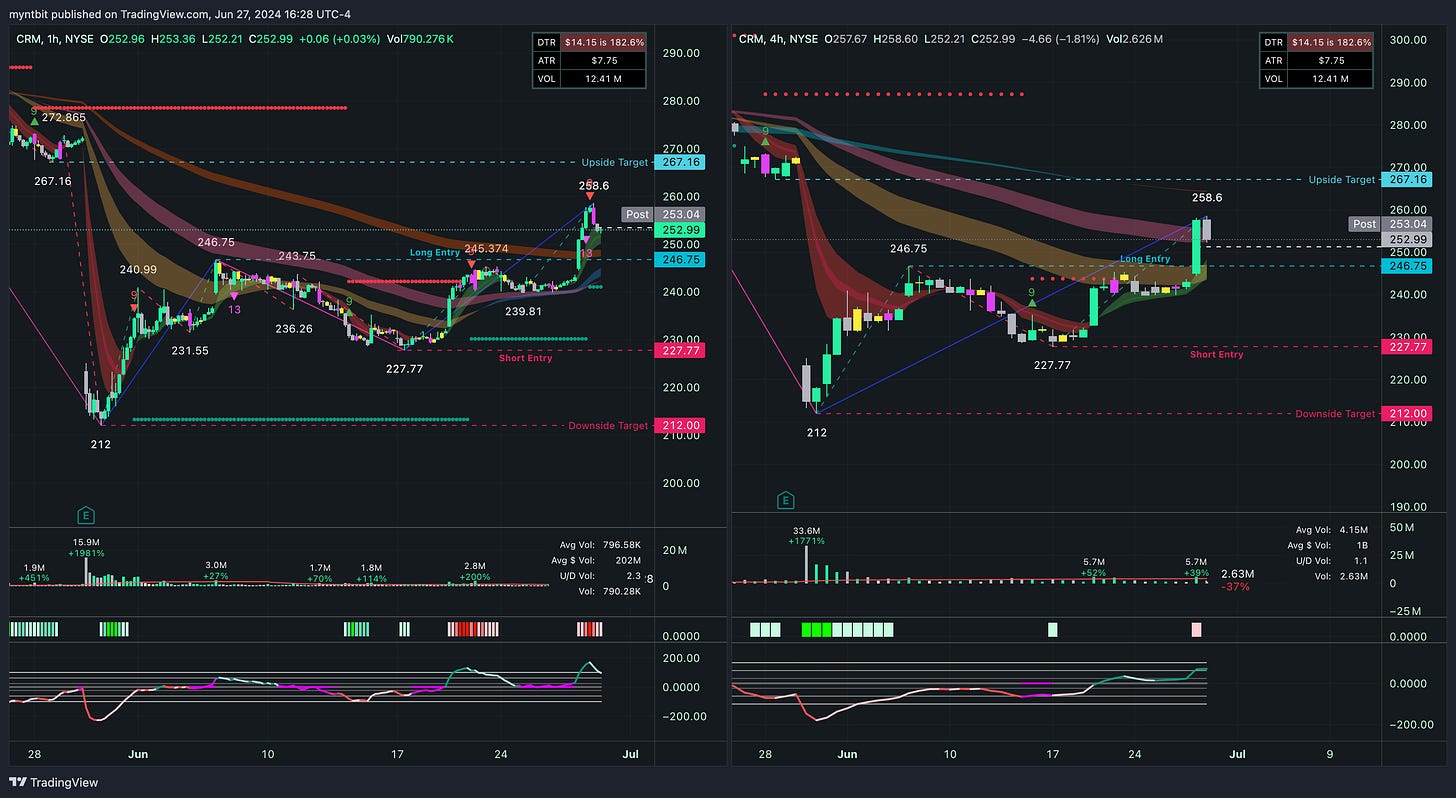
Task: Click the 240.99 swing label on 1h chart
Action: [139, 269]
